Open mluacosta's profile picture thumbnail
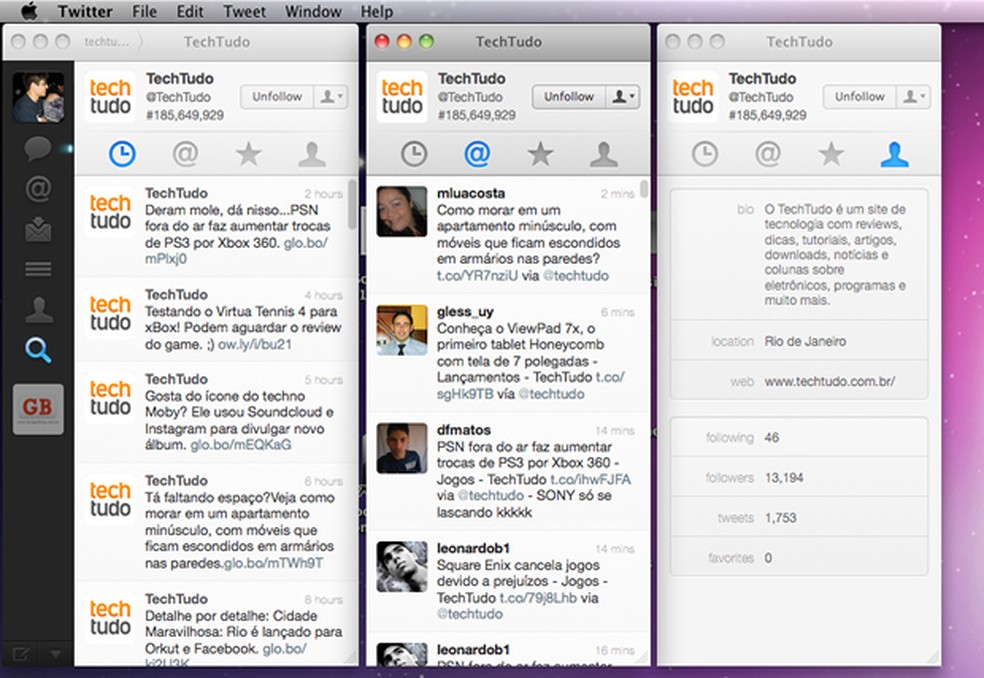Screen dimensions: 984x678 tap(401, 213)
